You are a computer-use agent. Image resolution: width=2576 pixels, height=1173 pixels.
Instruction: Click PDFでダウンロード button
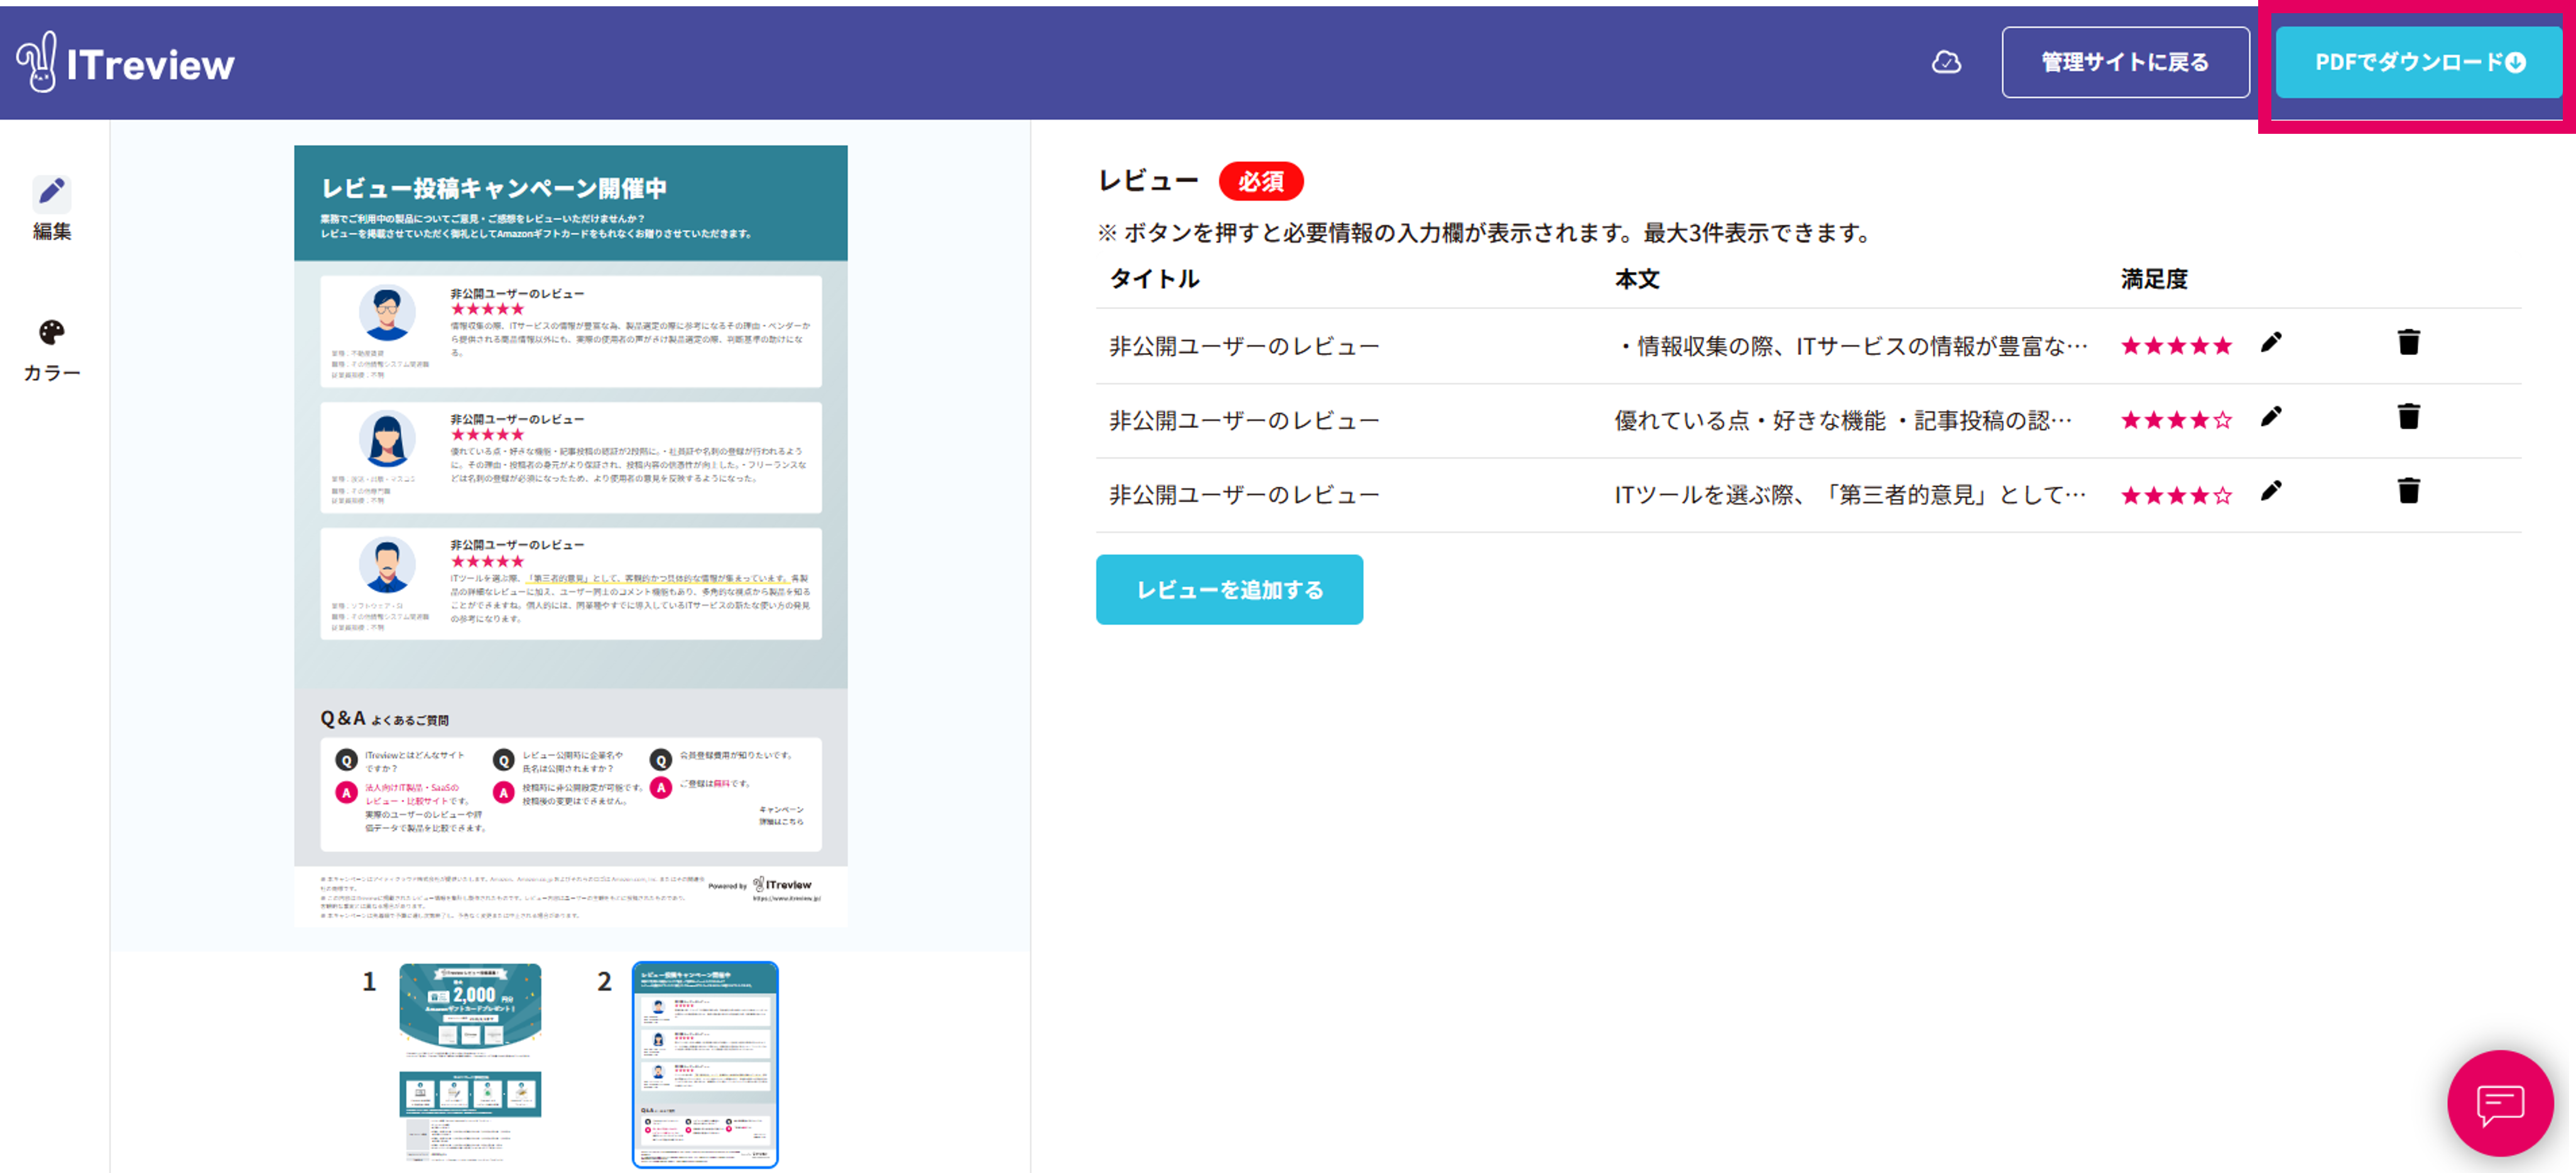pos(2418,63)
